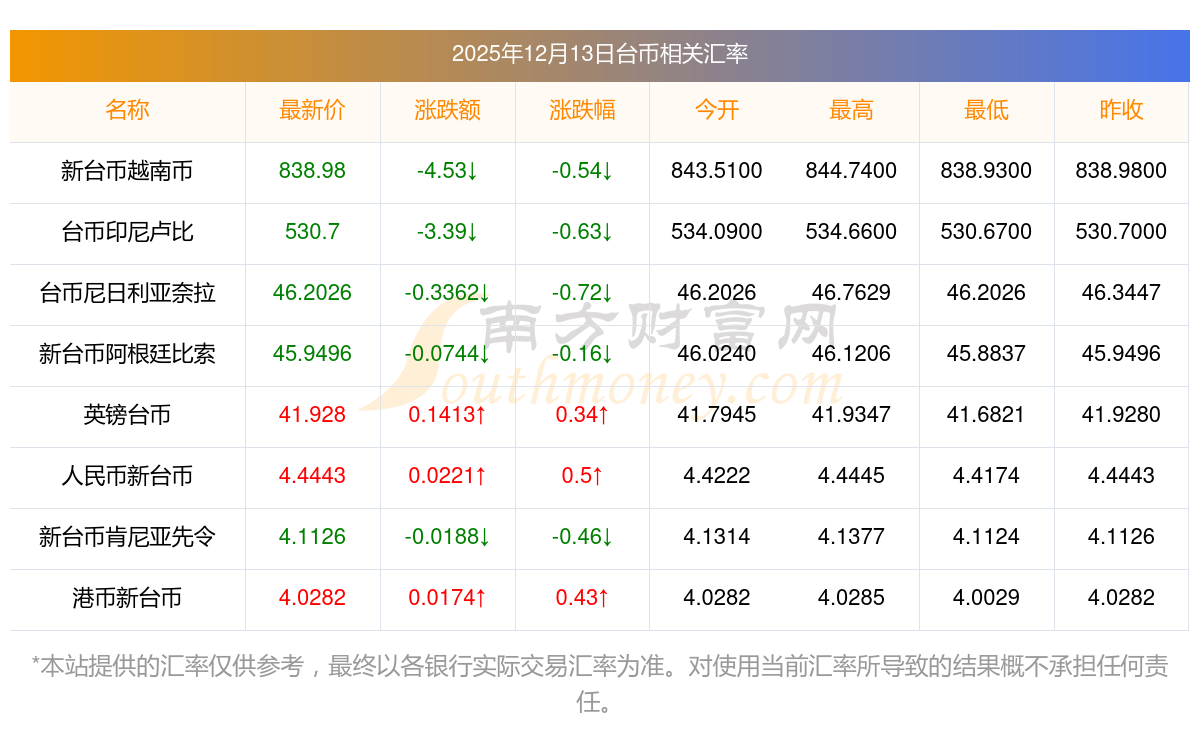Image resolution: width=1200 pixels, height=733 pixels.
Task: Click the 最低 column header
Action: tap(986, 110)
